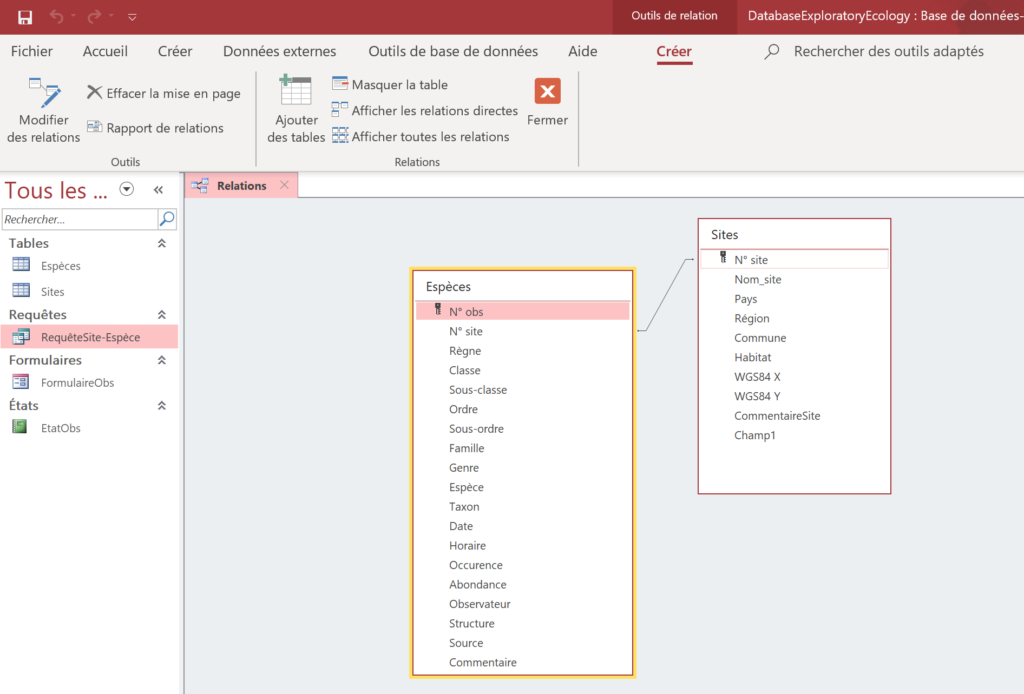Open the navigation pane category dropdown
1024x694 pixels.
tap(127, 189)
